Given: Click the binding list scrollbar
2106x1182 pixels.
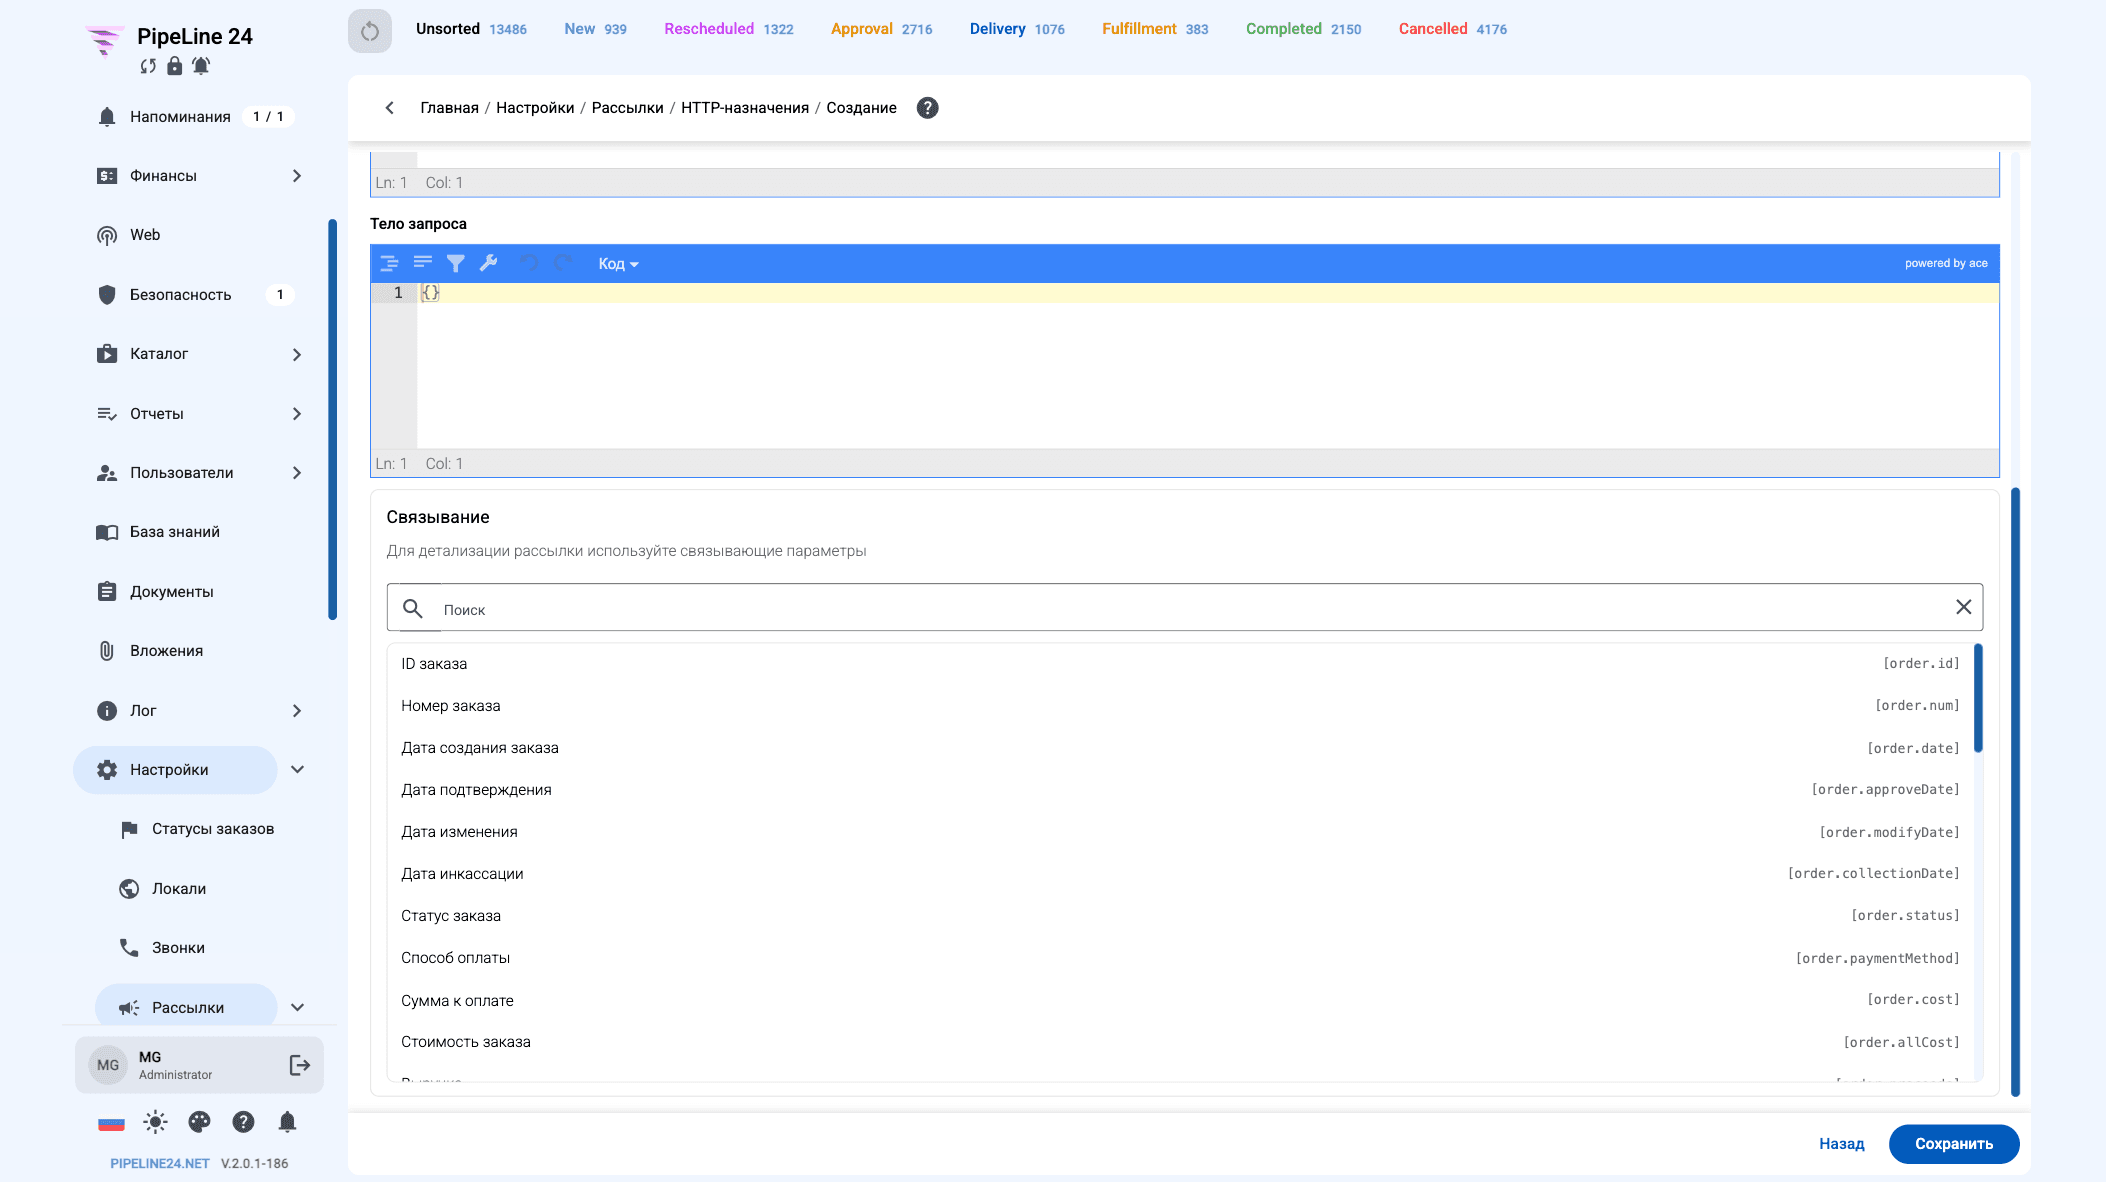Looking at the screenshot, I should pos(1978,698).
